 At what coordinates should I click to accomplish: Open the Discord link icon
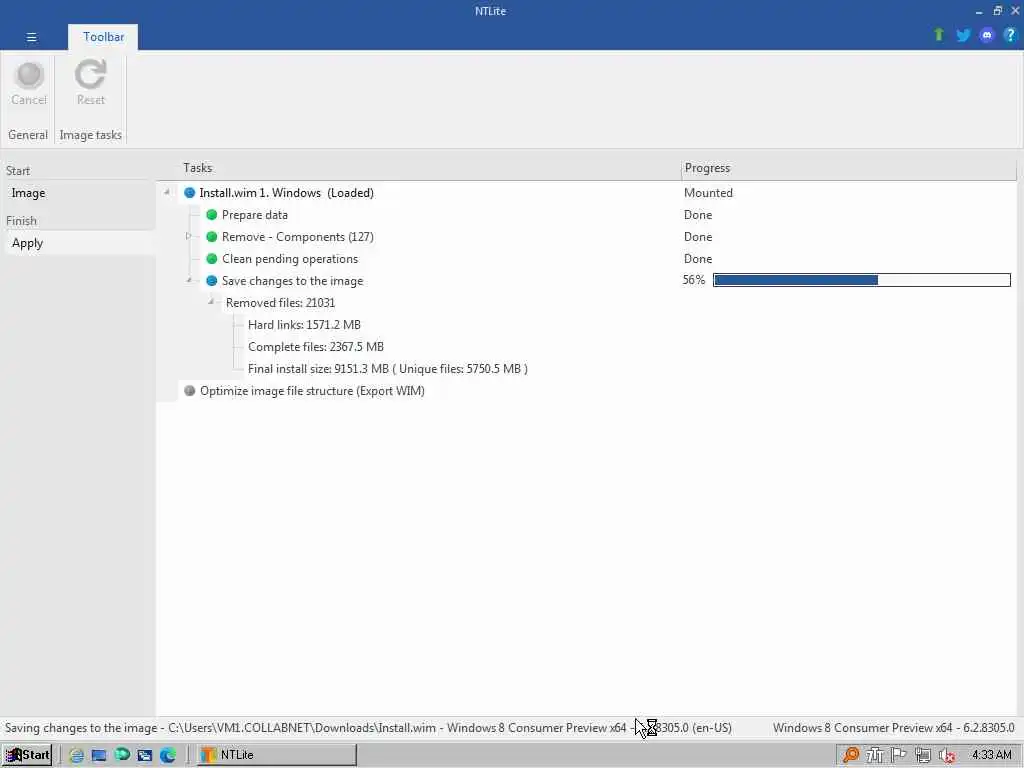click(987, 35)
